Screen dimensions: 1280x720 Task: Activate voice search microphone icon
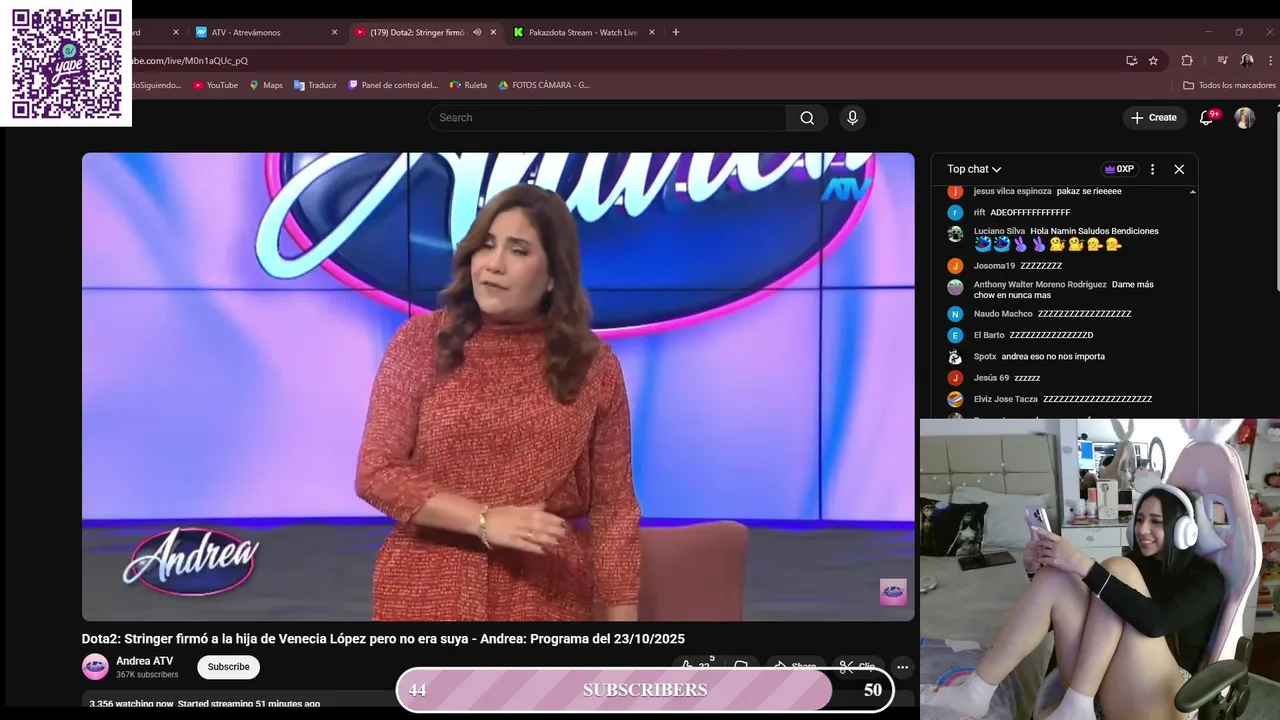pyautogui.click(x=852, y=118)
